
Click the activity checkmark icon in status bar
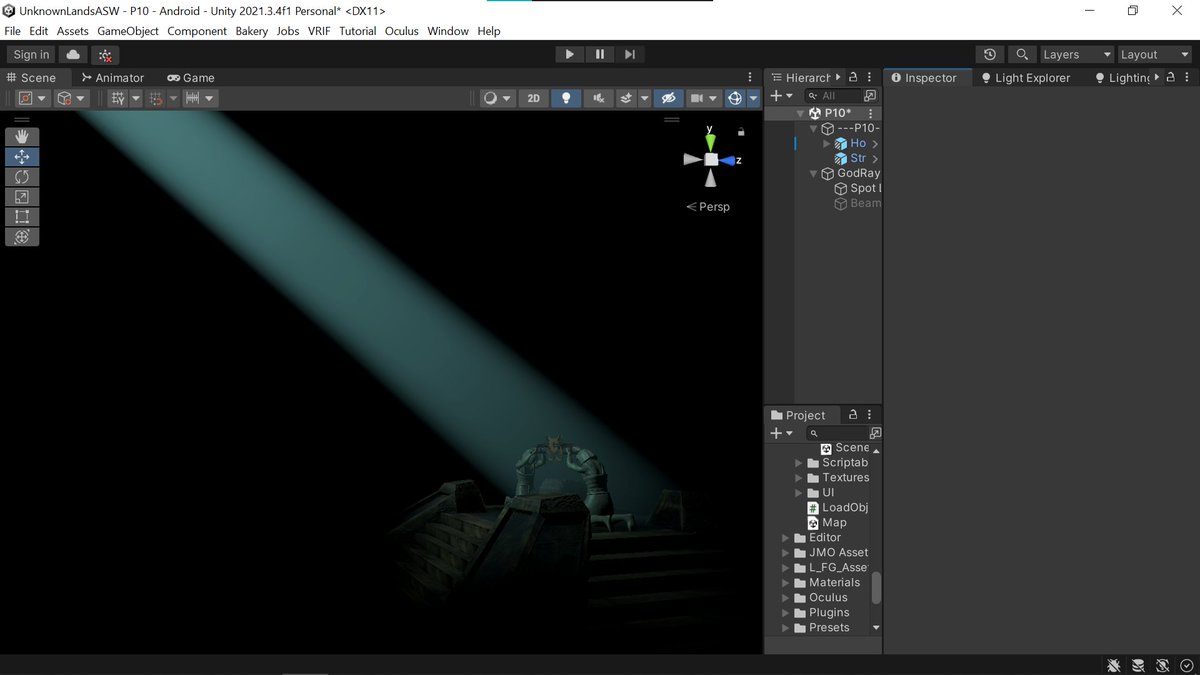click(1186, 665)
